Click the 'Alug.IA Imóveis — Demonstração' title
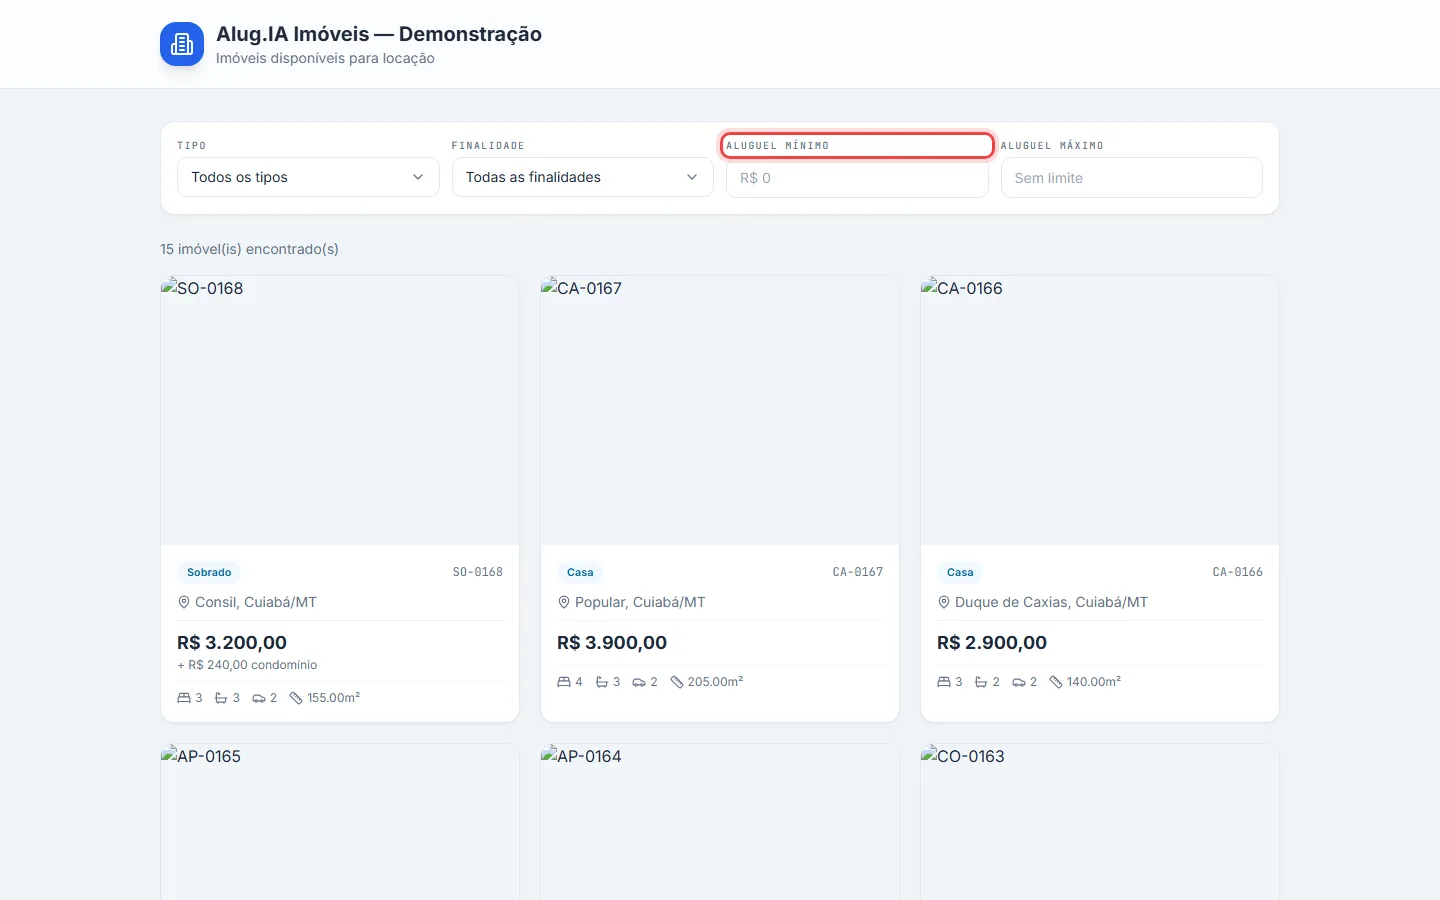Viewport: 1440px width, 900px height. point(379,34)
